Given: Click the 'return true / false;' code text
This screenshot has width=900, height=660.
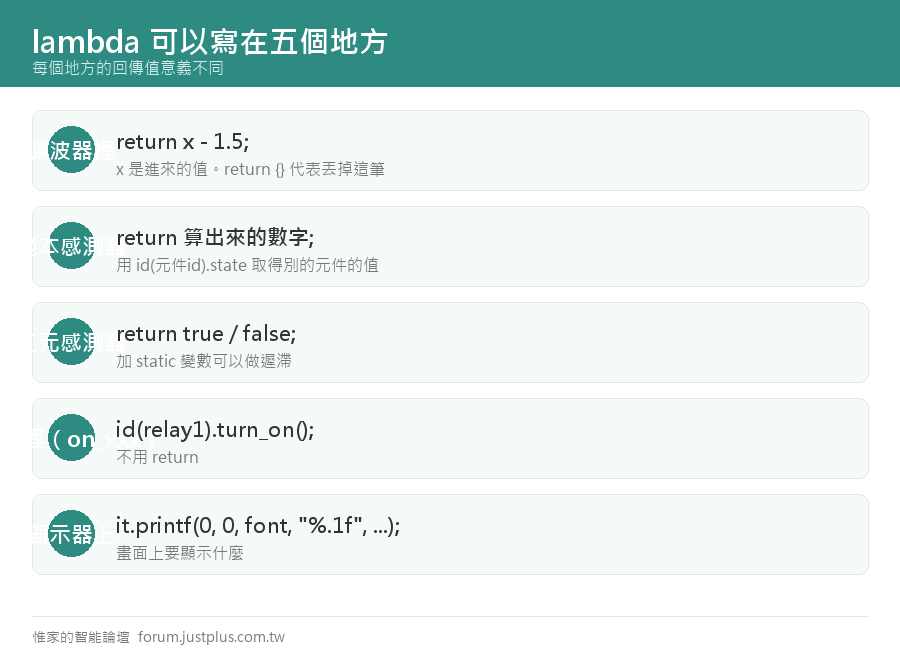Looking at the screenshot, I should click(x=206, y=333).
